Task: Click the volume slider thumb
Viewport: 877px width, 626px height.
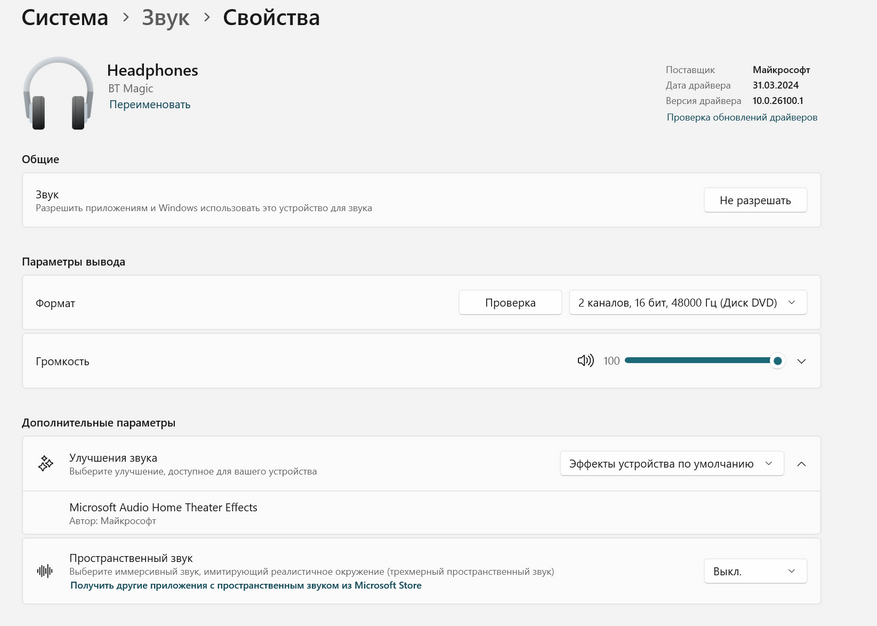Action: coord(777,361)
